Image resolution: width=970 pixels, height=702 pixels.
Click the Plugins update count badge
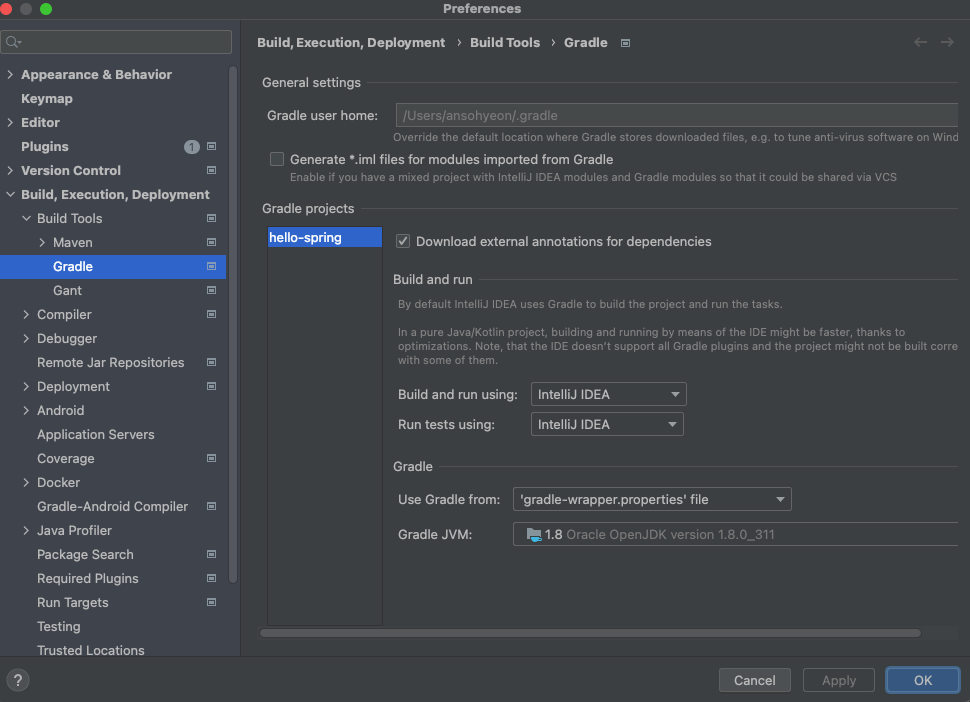(192, 147)
